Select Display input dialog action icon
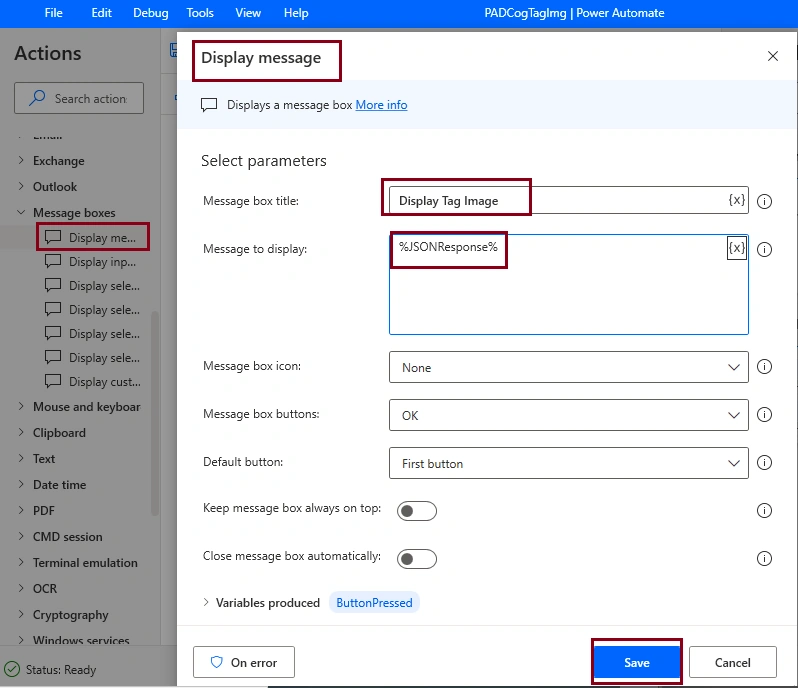This screenshot has width=798, height=688. [x=53, y=262]
